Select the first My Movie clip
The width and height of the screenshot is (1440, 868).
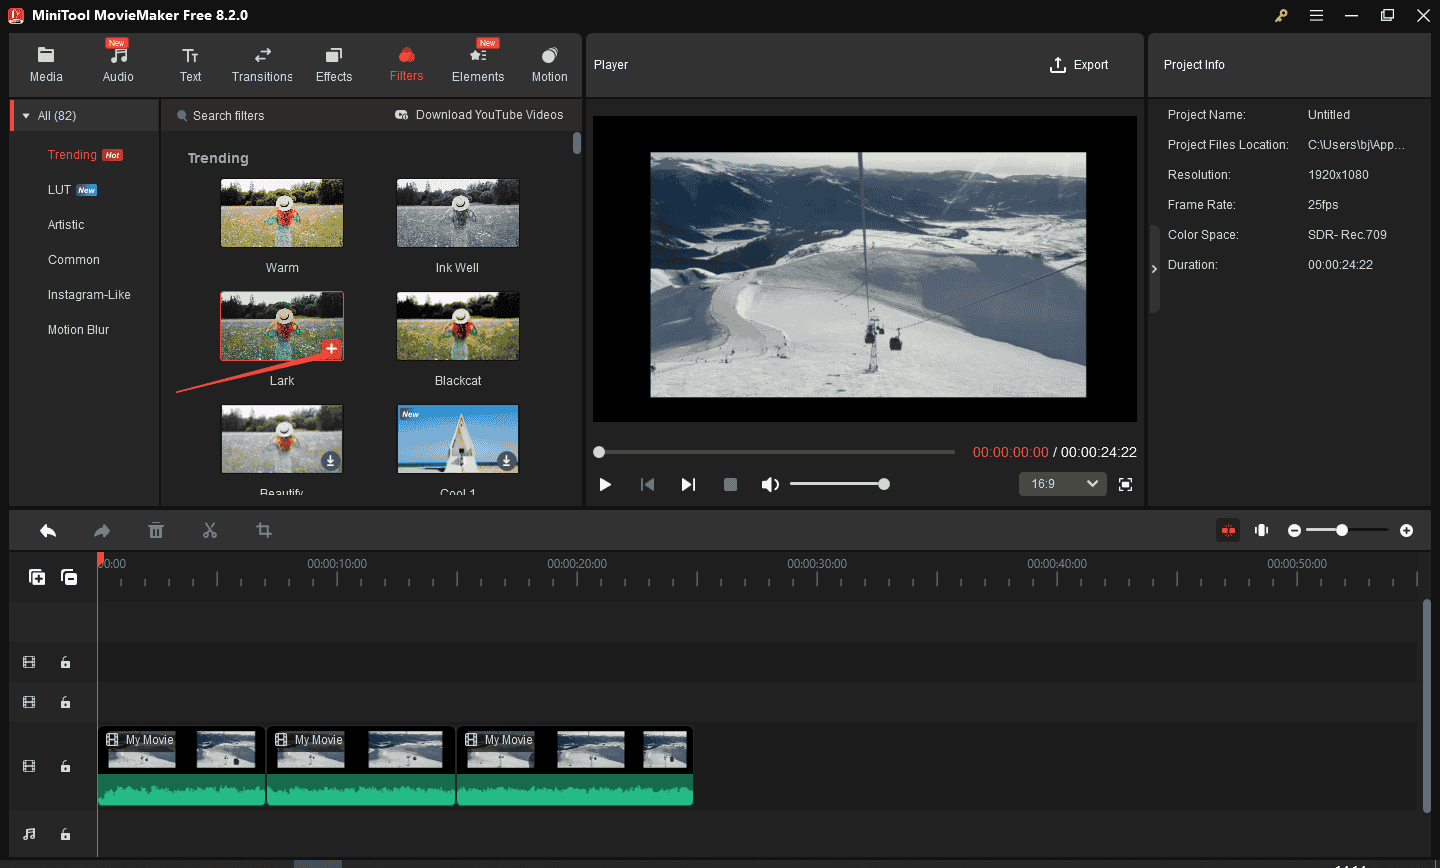181,766
